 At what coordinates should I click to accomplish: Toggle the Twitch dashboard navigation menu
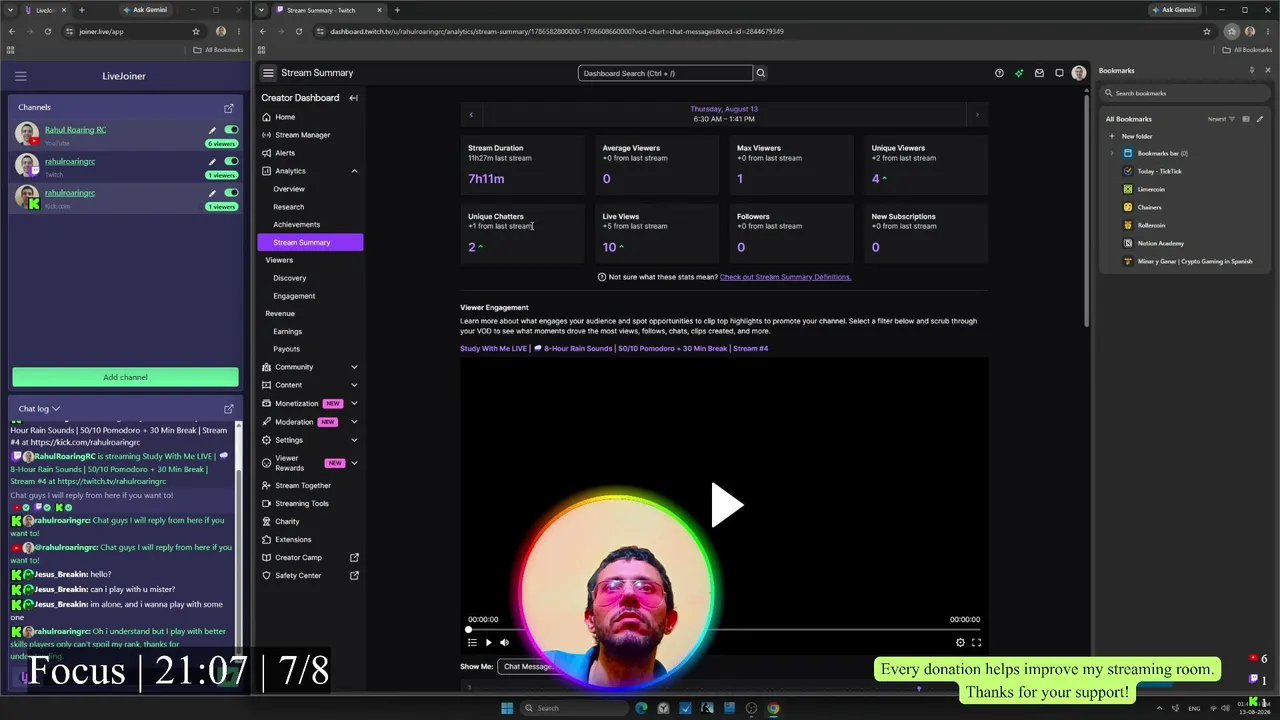click(x=268, y=73)
